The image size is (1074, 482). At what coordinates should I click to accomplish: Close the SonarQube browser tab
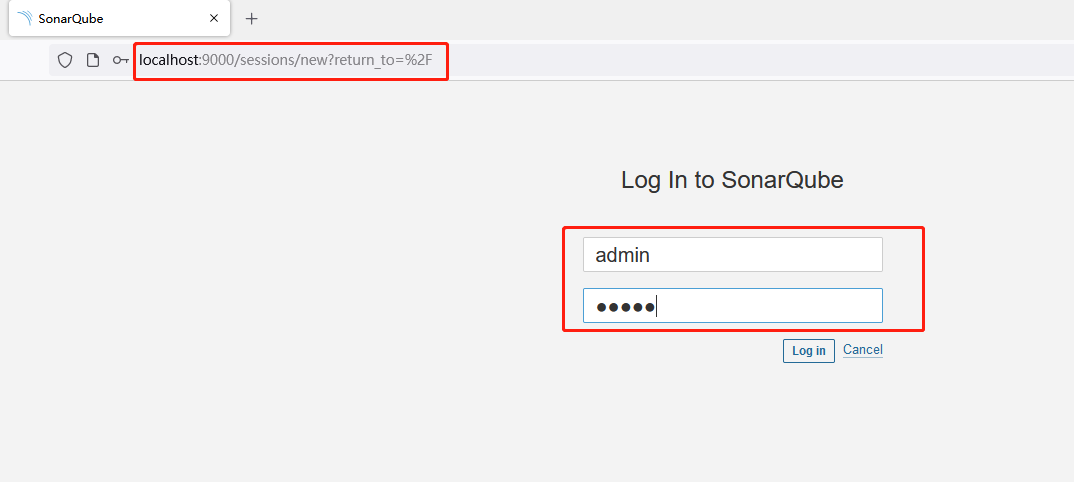(214, 18)
